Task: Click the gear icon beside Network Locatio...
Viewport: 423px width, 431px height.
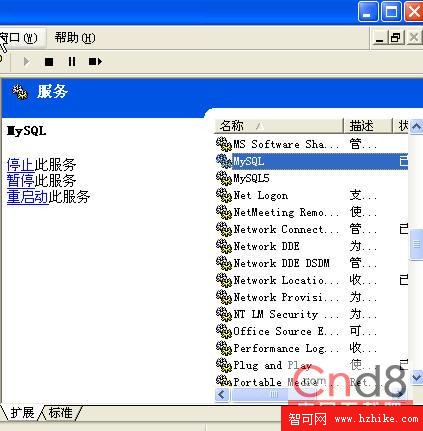Action: 224,280
